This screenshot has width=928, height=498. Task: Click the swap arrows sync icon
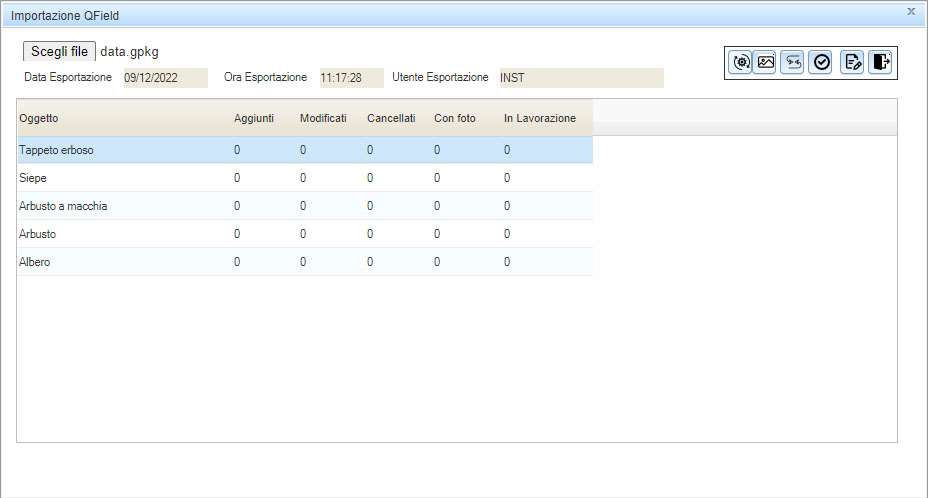[x=793, y=62]
